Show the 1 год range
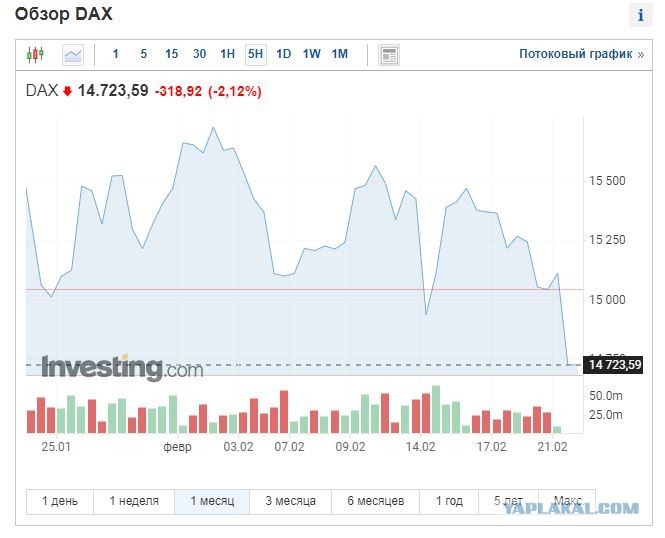The height and width of the screenshot is (538, 665). click(x=449, y=502)
